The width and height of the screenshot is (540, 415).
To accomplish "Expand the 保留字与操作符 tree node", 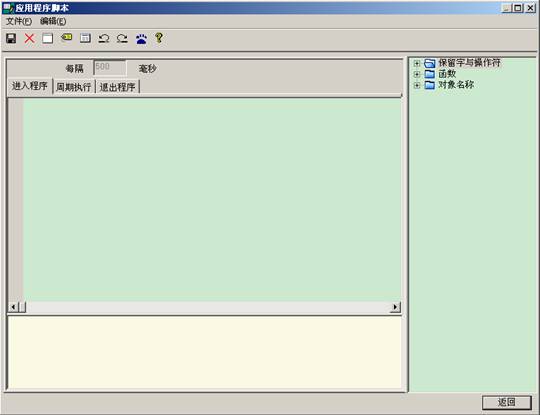I will point(417,63).
